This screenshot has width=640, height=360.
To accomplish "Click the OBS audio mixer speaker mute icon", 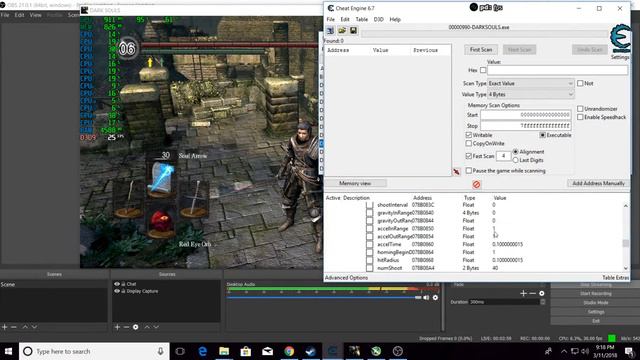I will coord(426,298).
